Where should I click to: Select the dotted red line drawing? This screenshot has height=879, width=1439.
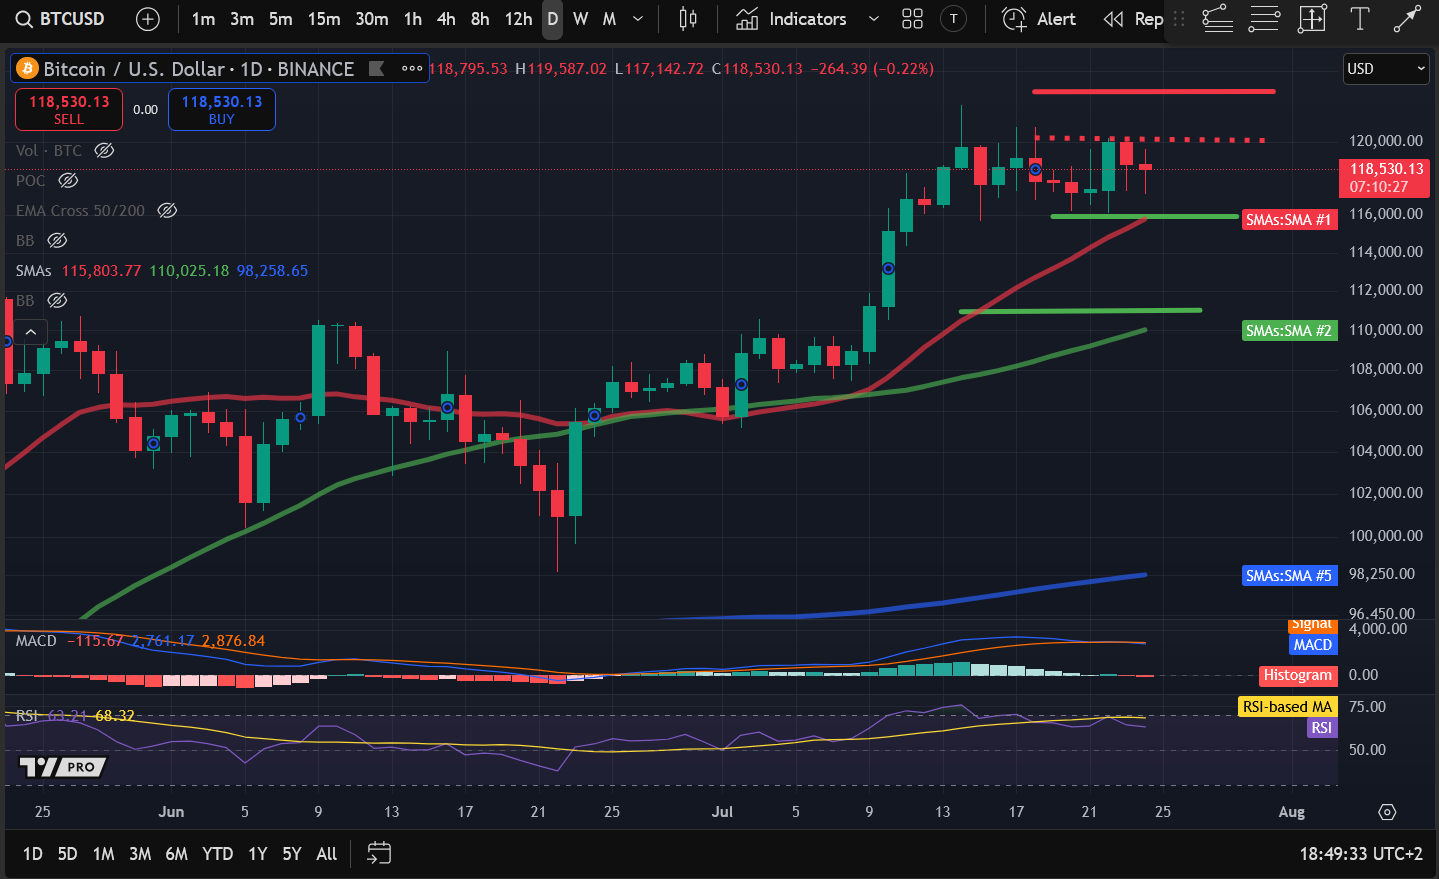click(x=1150, y=139)
